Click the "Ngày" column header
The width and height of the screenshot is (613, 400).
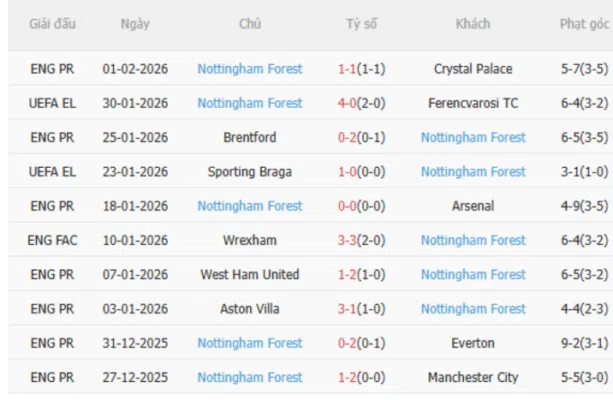coord(135,23)
